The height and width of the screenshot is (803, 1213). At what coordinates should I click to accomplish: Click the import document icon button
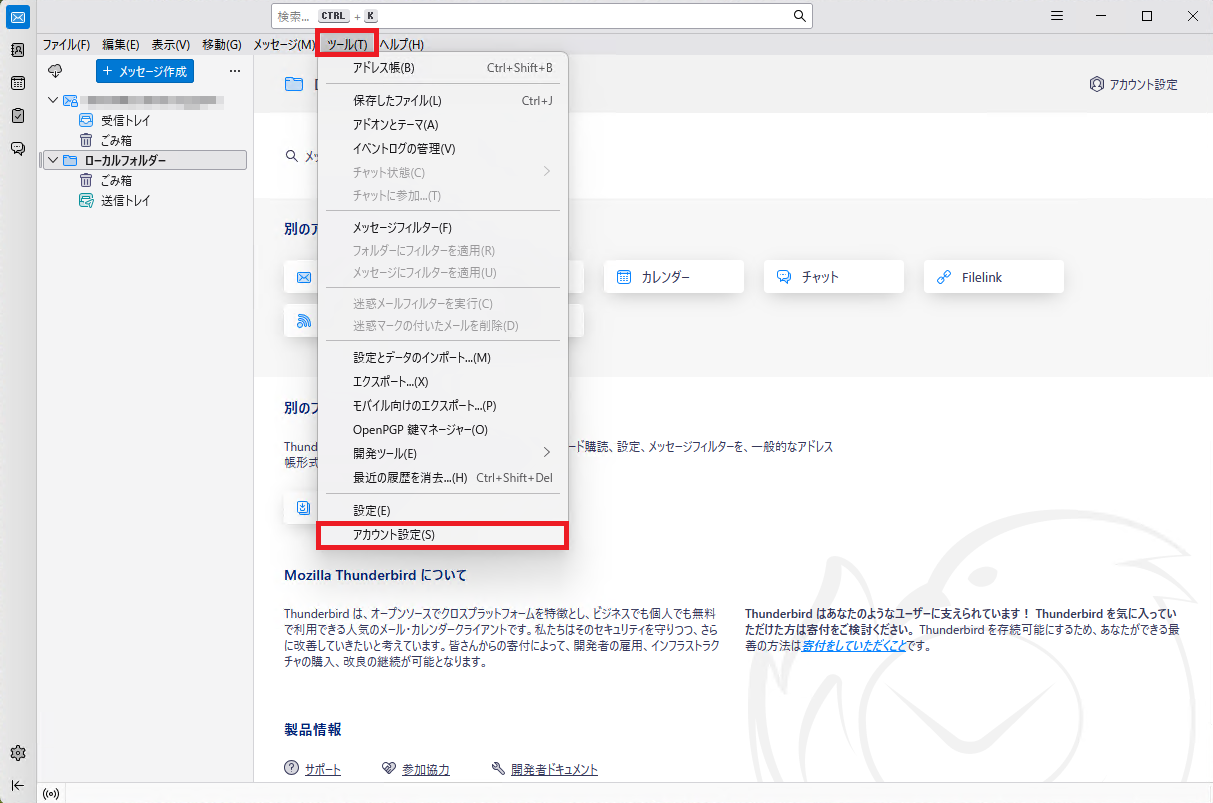(x=301, y=508)
